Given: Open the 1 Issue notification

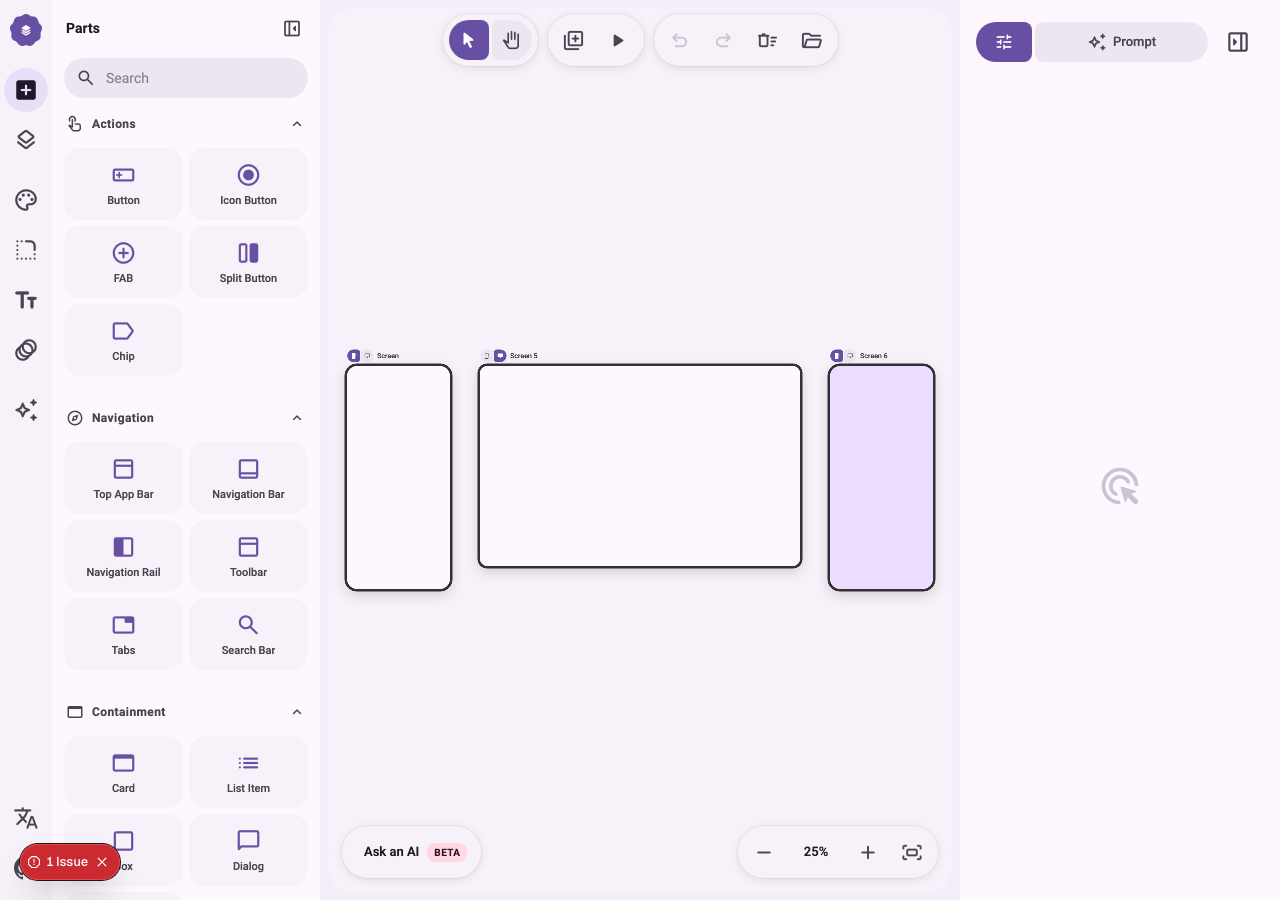Looking at the screenshot, I should [58, 862].
